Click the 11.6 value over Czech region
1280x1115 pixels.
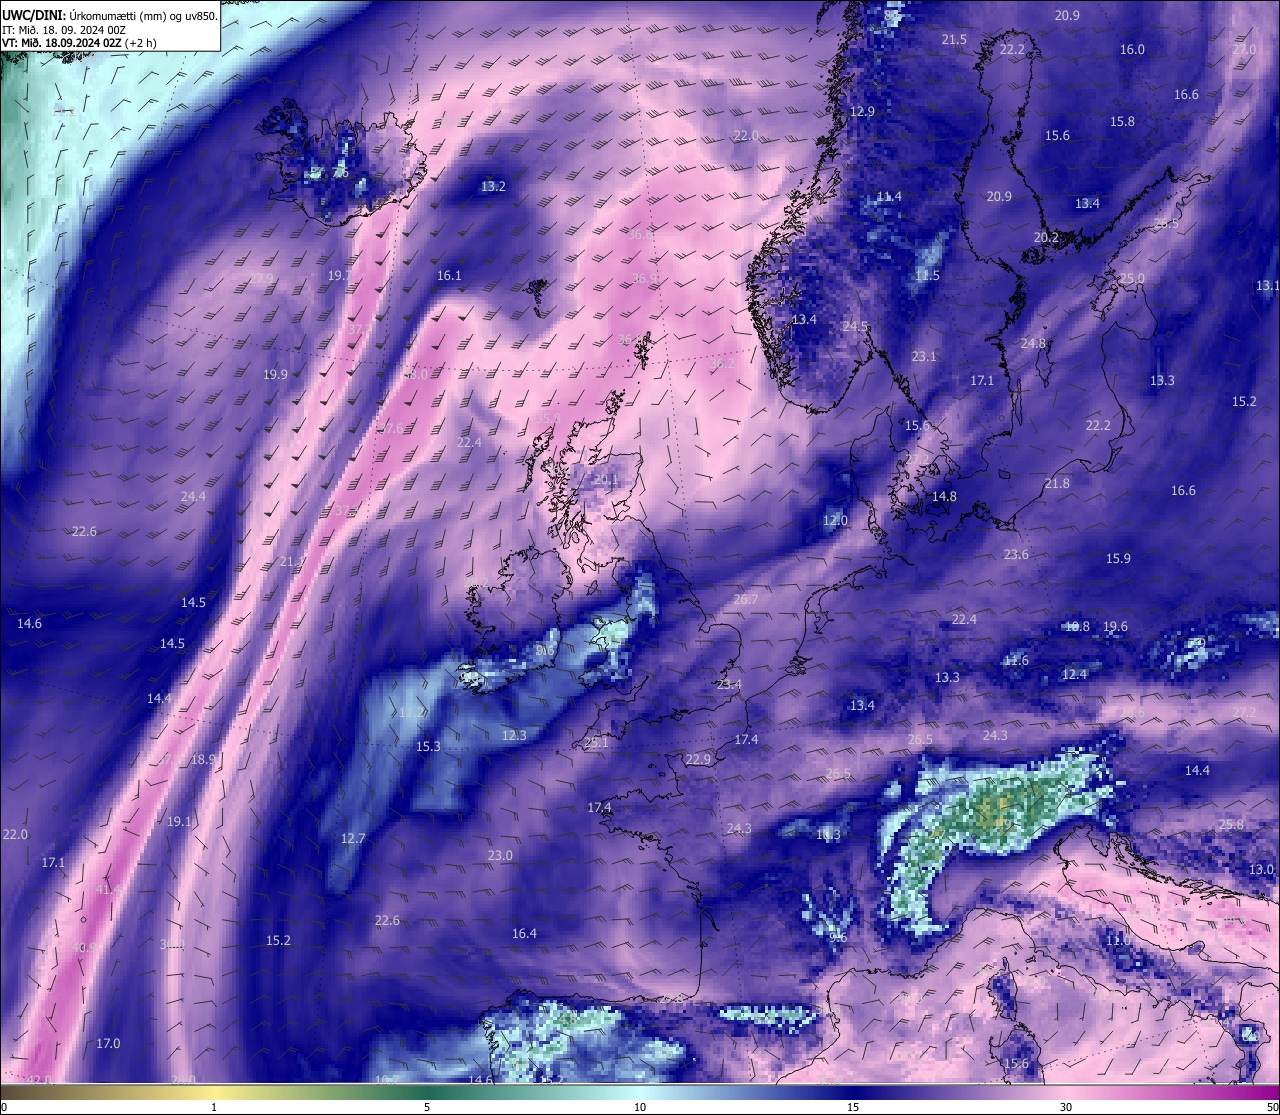1015,661
